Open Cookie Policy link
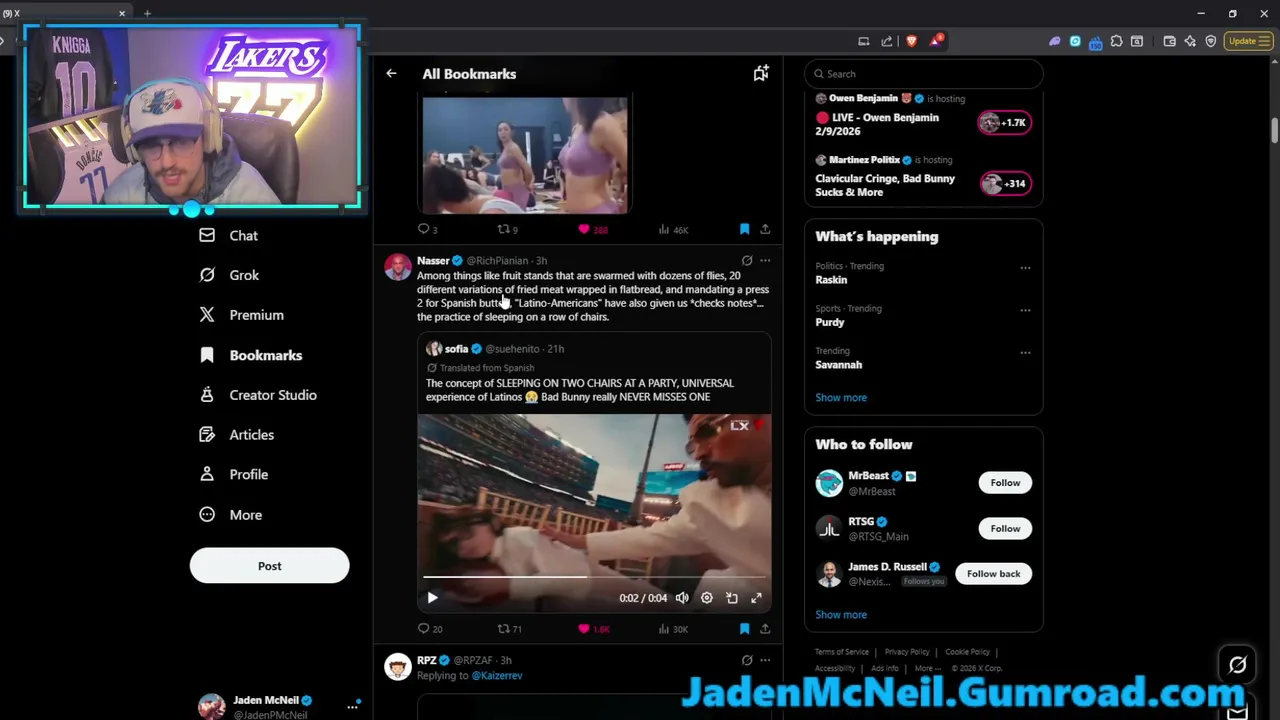The image size is (1280, 720). tap(967, 652)
